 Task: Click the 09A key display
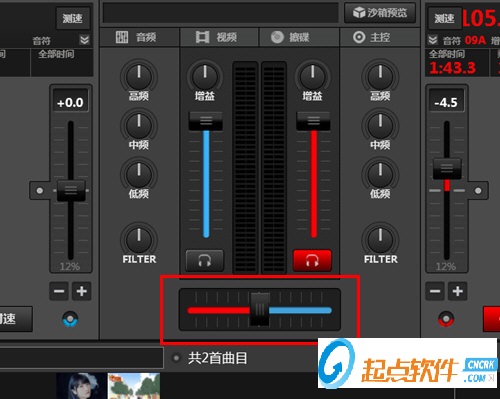point(475,40)
